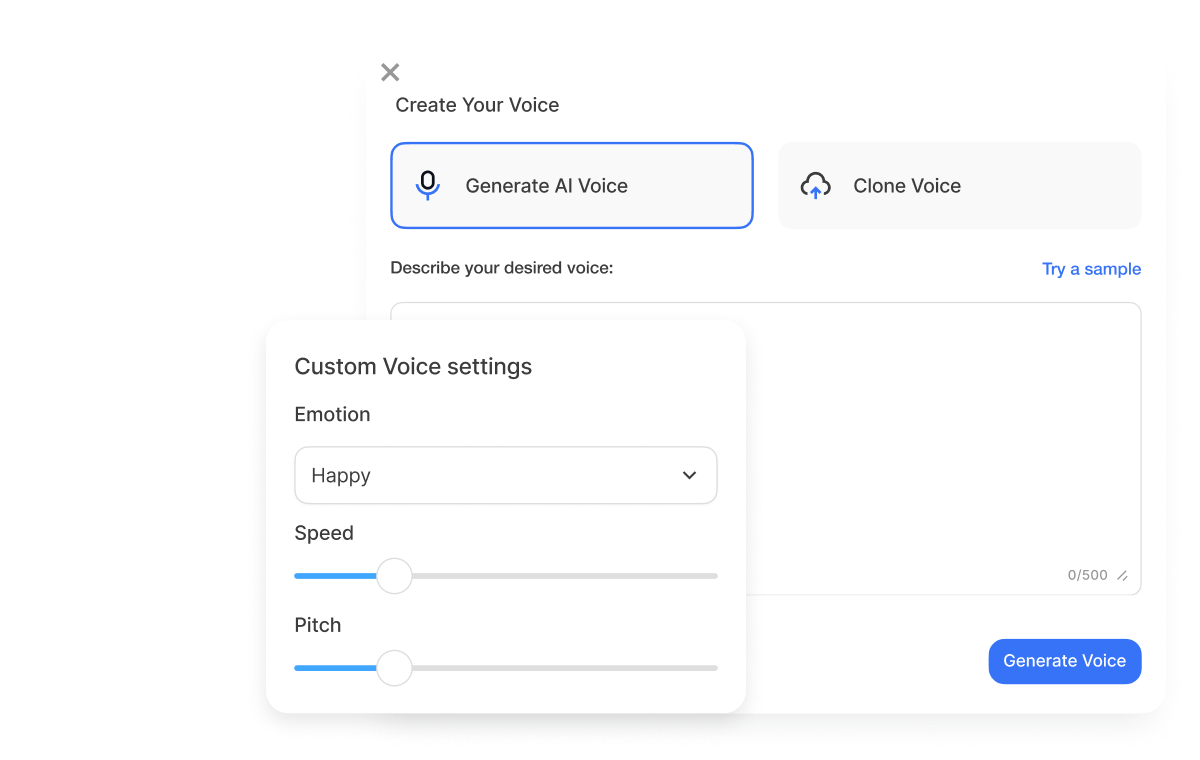Click the Emotion label
This screenshot has height=760, width=1200.
pyautogui.click(x=332, y=414)
